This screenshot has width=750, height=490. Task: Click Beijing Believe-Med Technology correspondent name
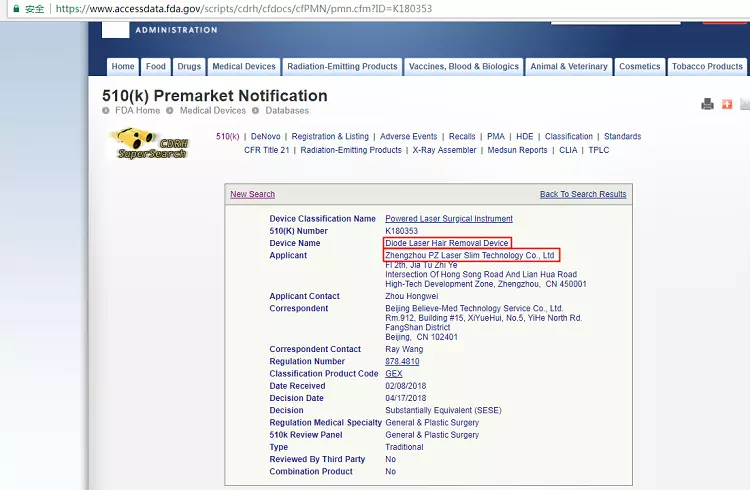point(474,308)
